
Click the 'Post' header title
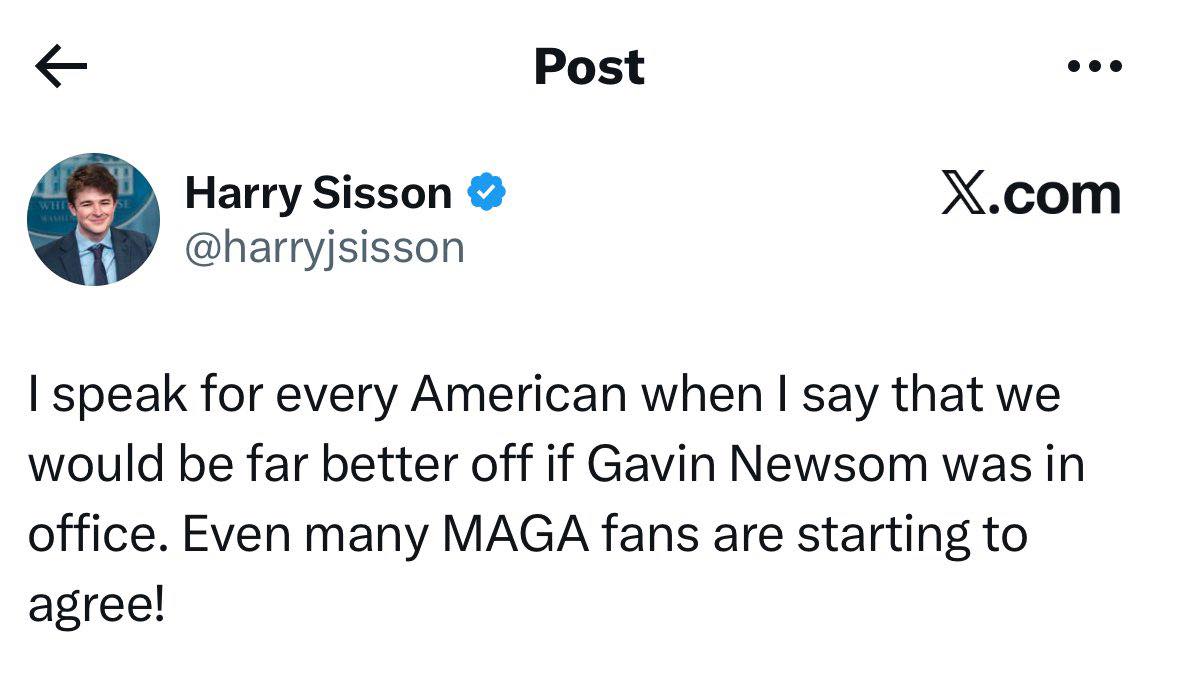point(589,67)
